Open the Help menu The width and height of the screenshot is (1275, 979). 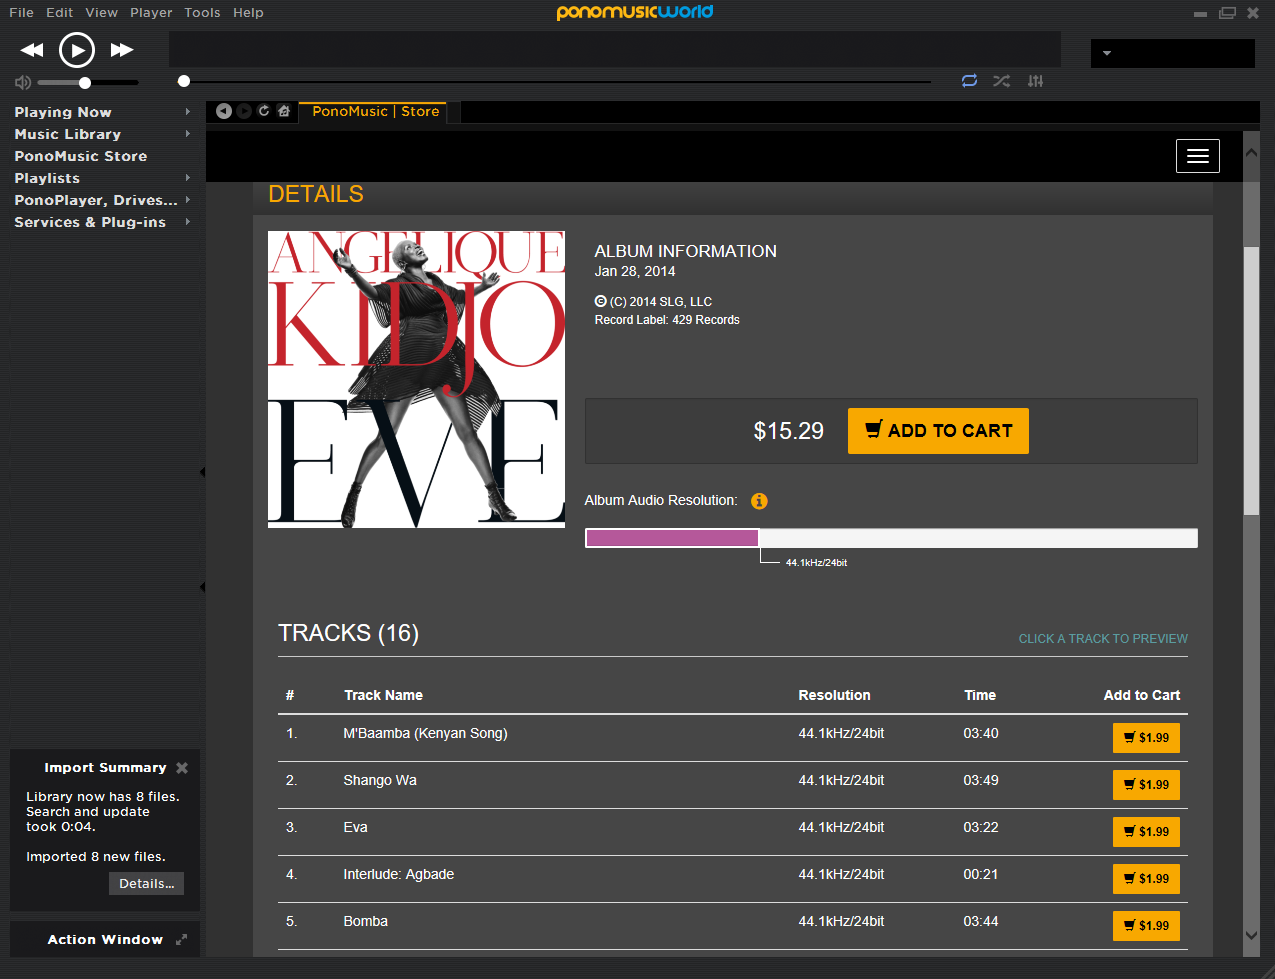tap(248, 13)
